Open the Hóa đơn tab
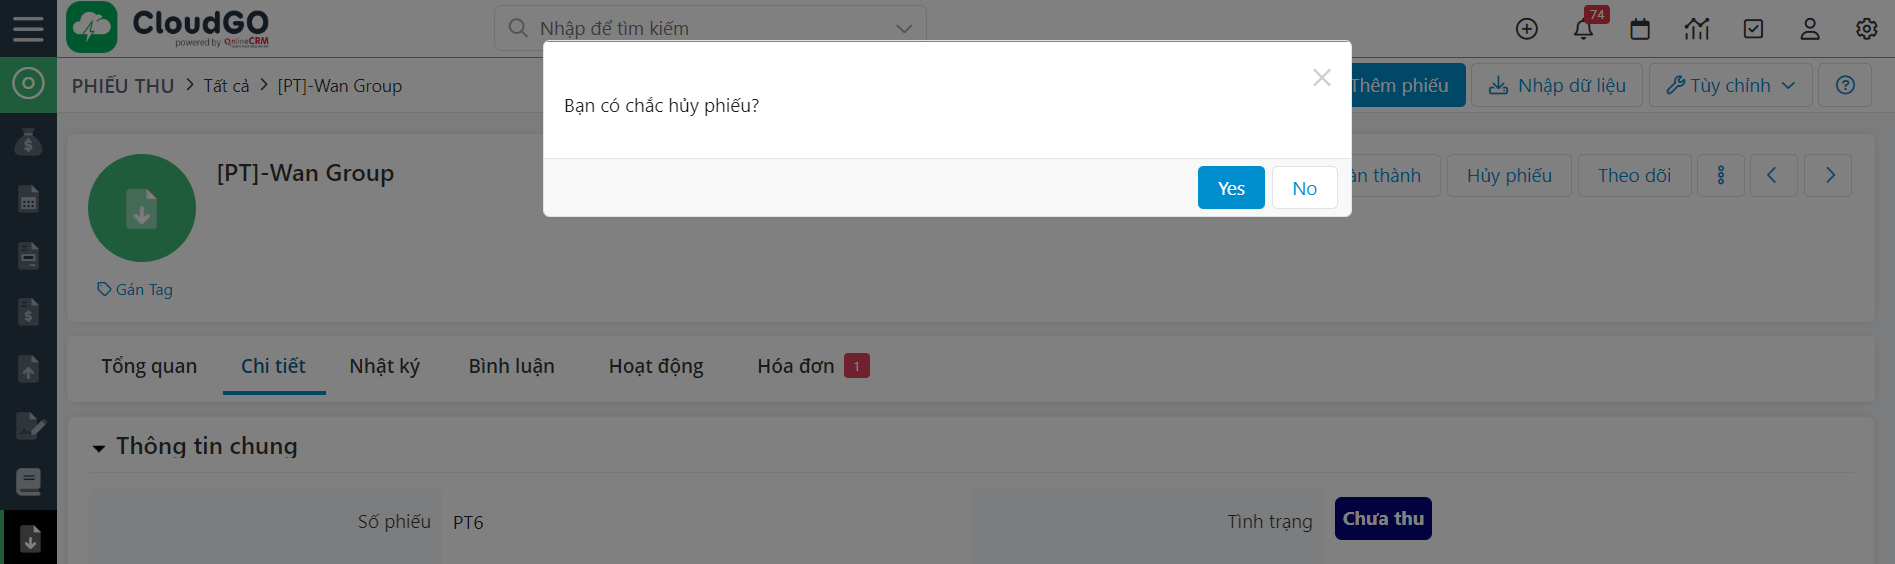Screen dimensions: 1895x564 796,367
